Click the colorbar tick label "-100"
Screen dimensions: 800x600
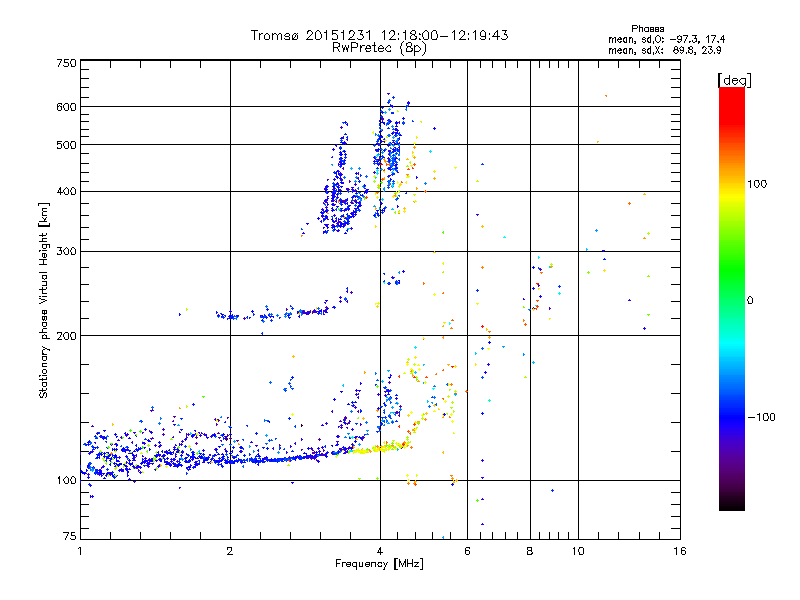(x=761, y=417)
